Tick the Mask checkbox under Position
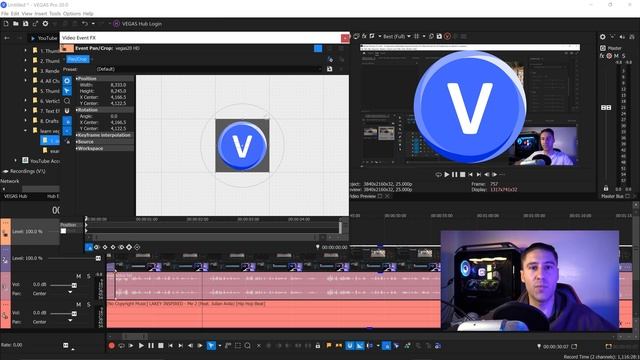640x360 pixels. [x=63, y=231]
